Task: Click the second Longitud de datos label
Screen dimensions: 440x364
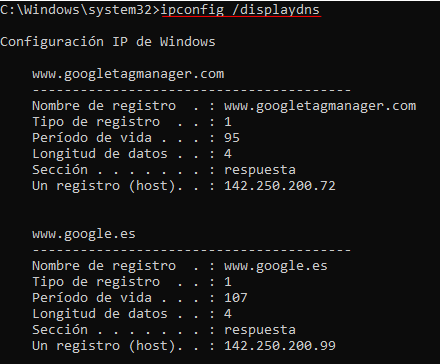Action: click(100, 314)
